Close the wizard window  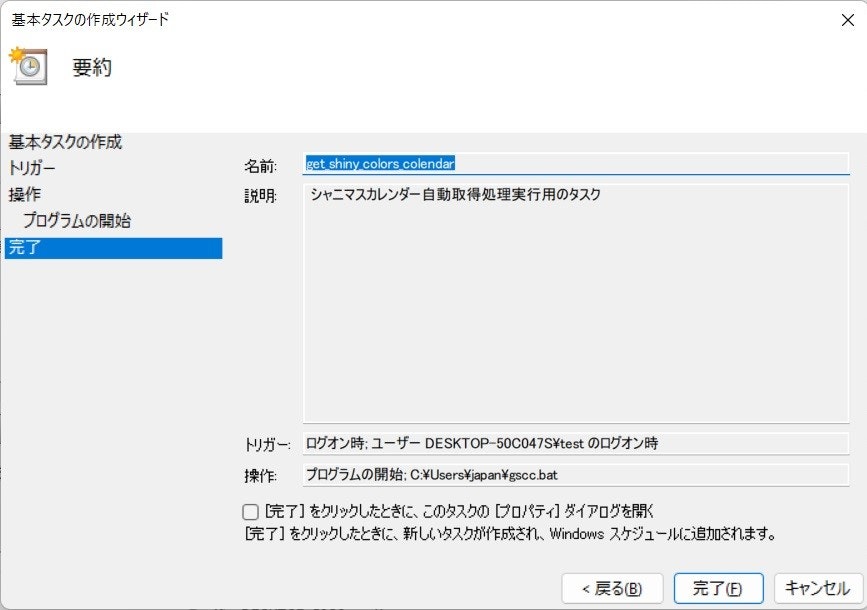[849, 18]
